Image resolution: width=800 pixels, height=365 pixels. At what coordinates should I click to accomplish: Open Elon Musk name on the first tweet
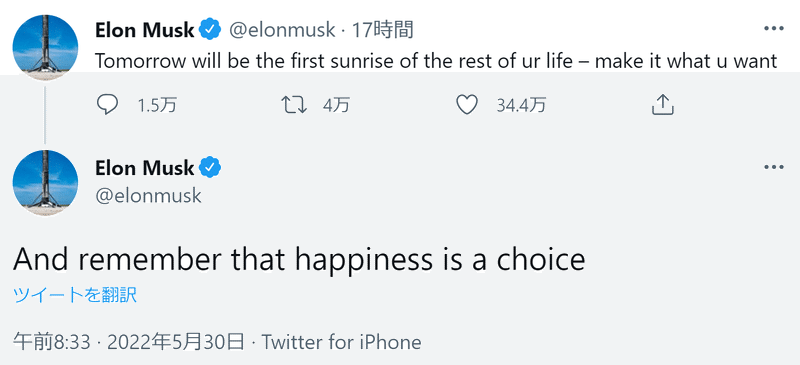(145, 31)
